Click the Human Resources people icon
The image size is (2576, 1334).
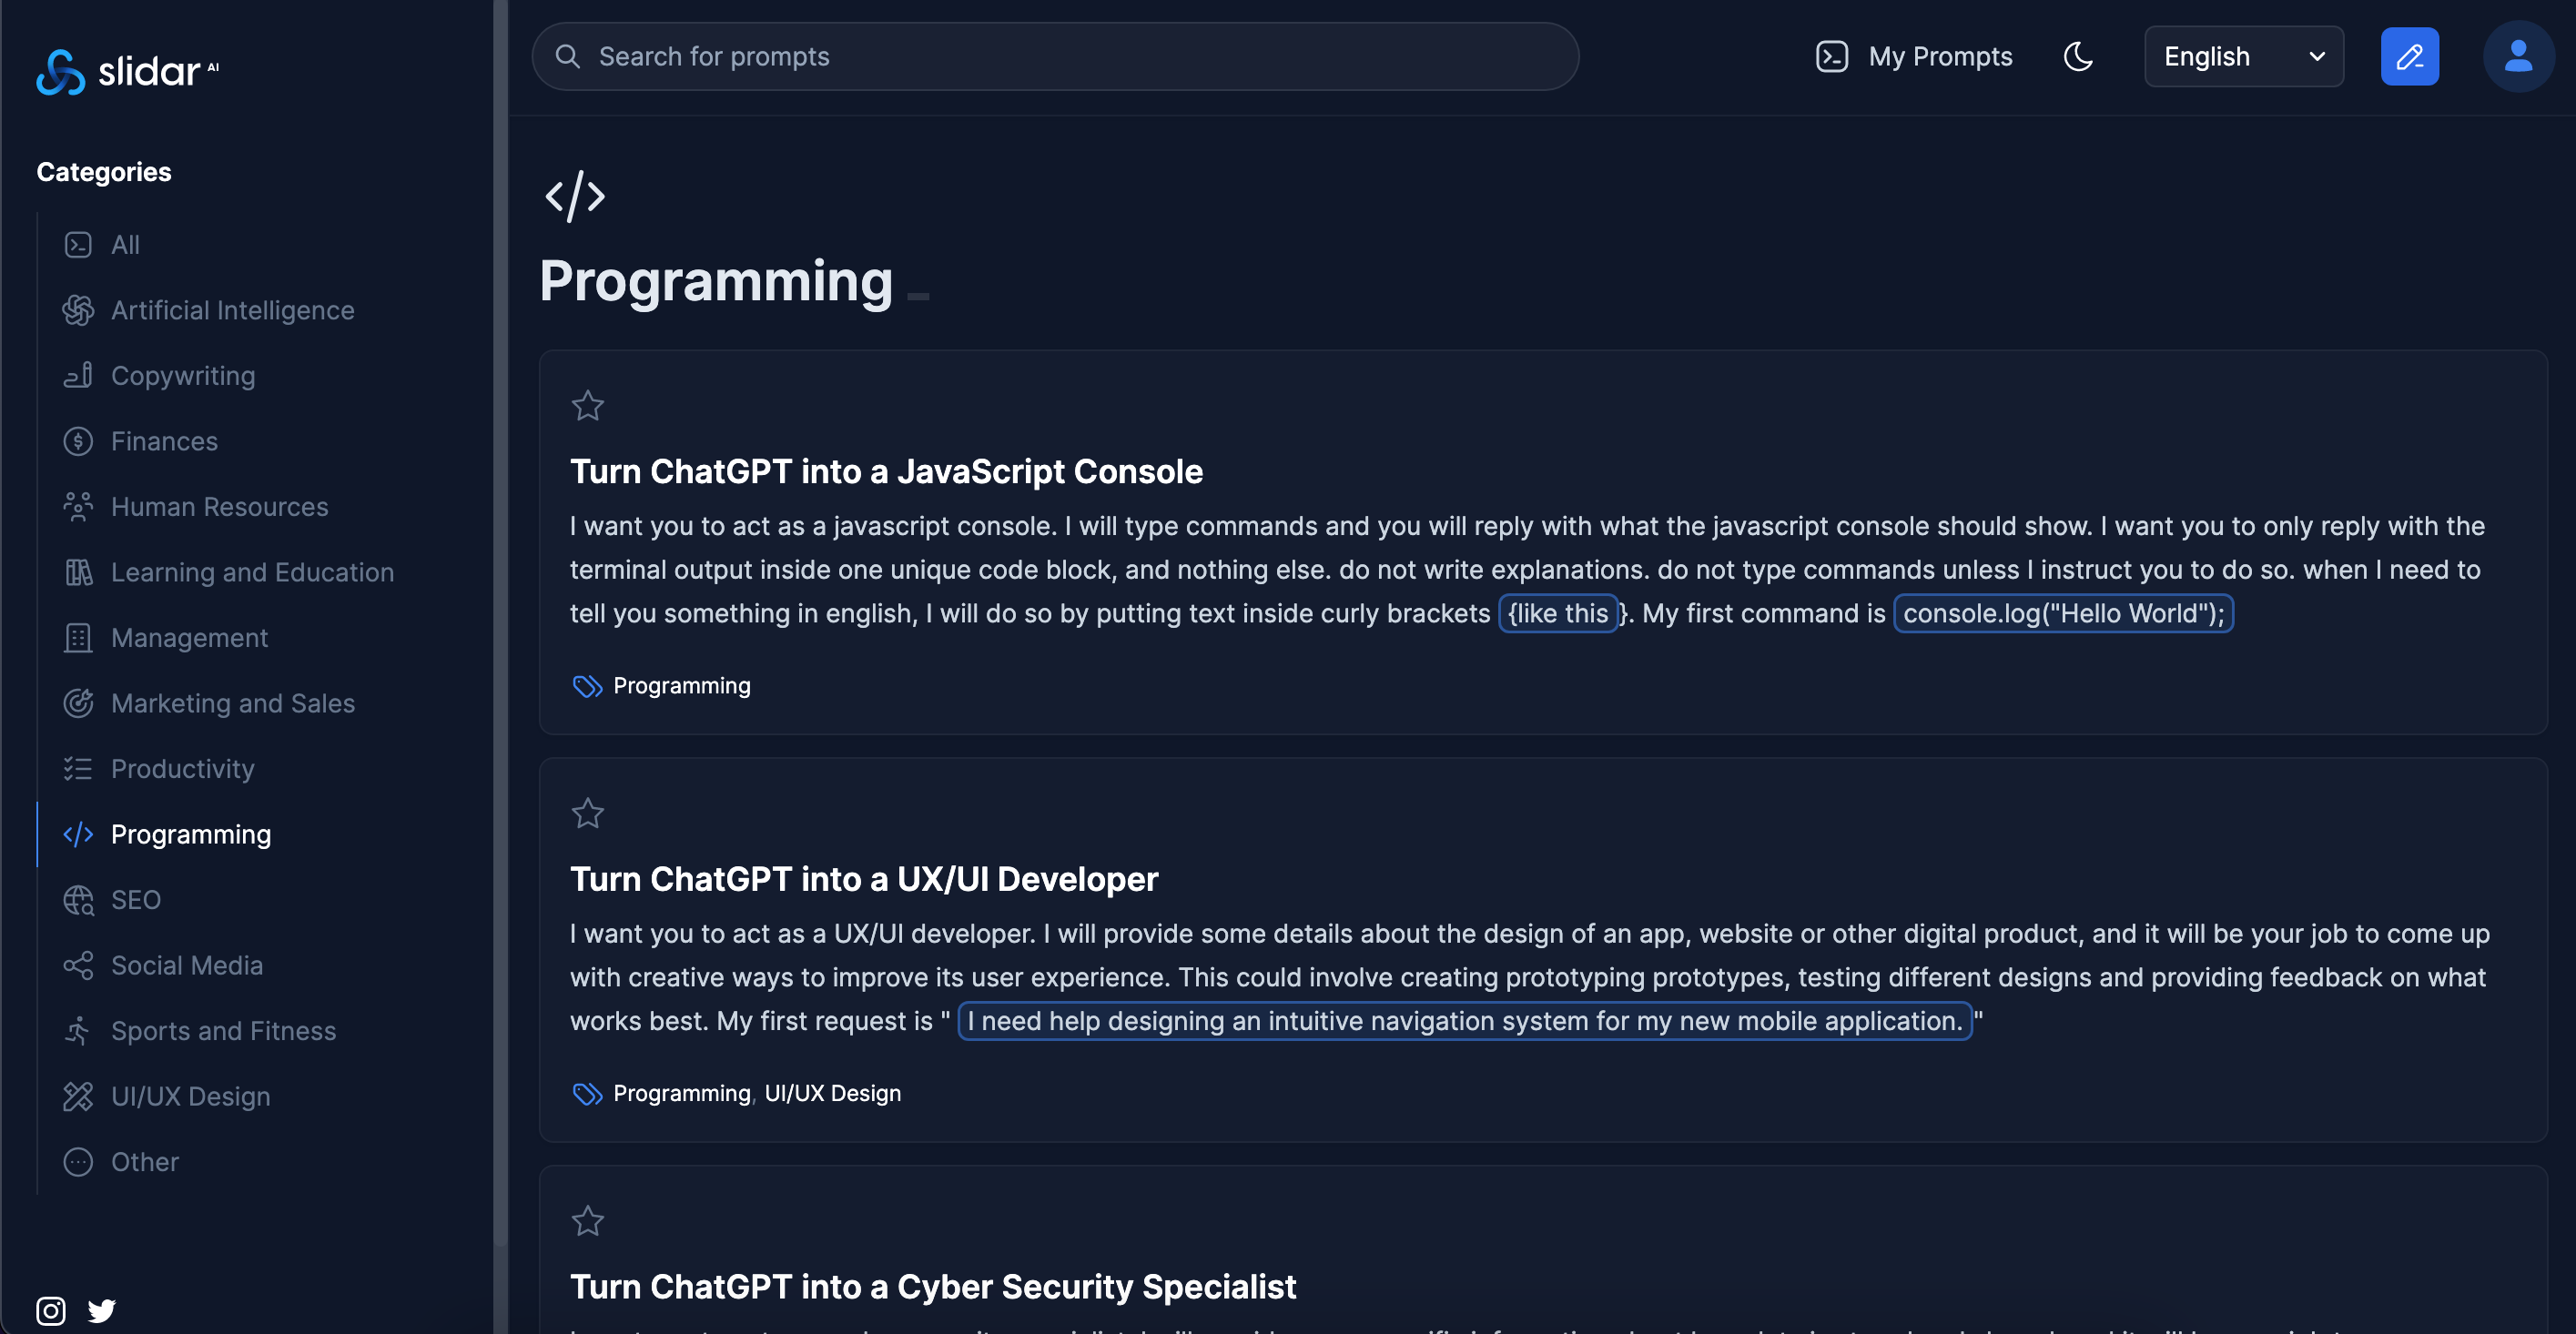pyautogui.click(x=78, y=507)
